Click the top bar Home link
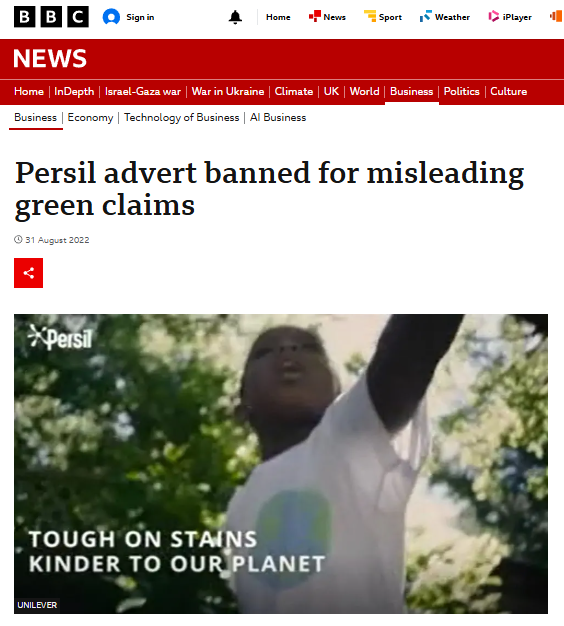Viewport: 564px width, 626px height. click(x=278, y=17)
